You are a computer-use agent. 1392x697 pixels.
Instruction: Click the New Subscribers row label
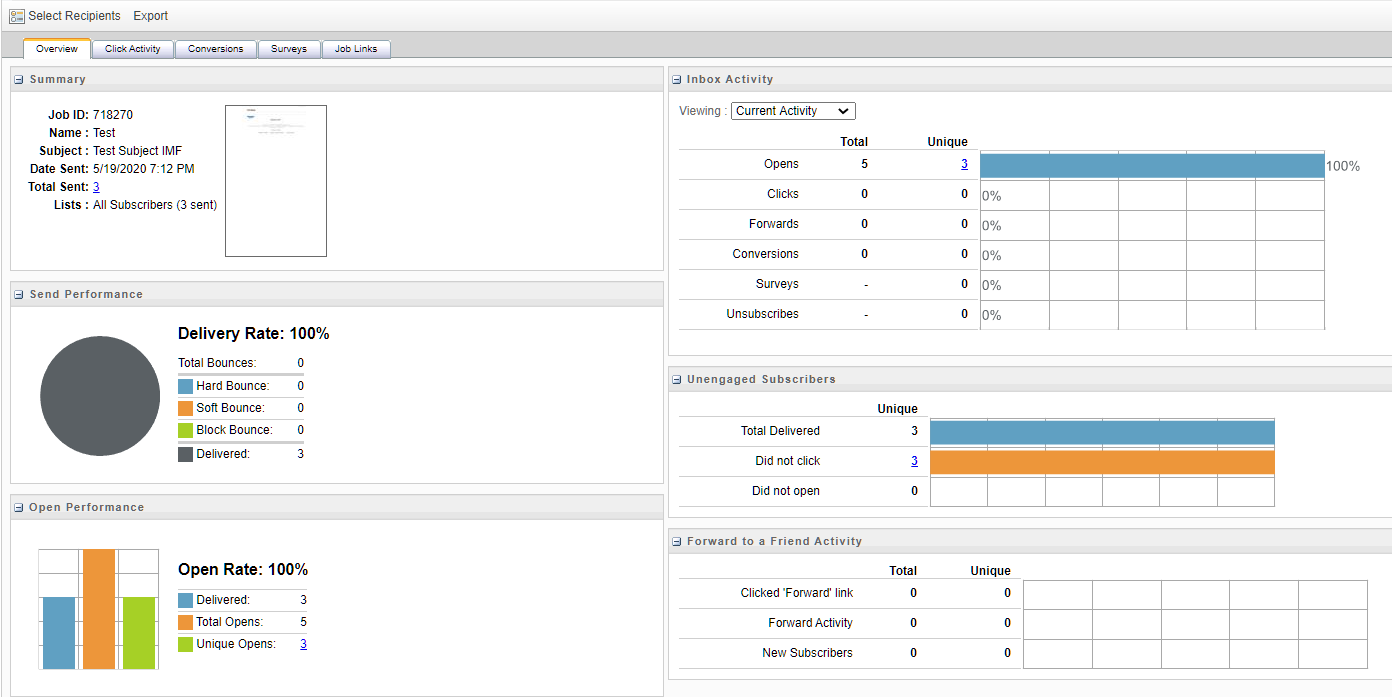coord(808,653)
